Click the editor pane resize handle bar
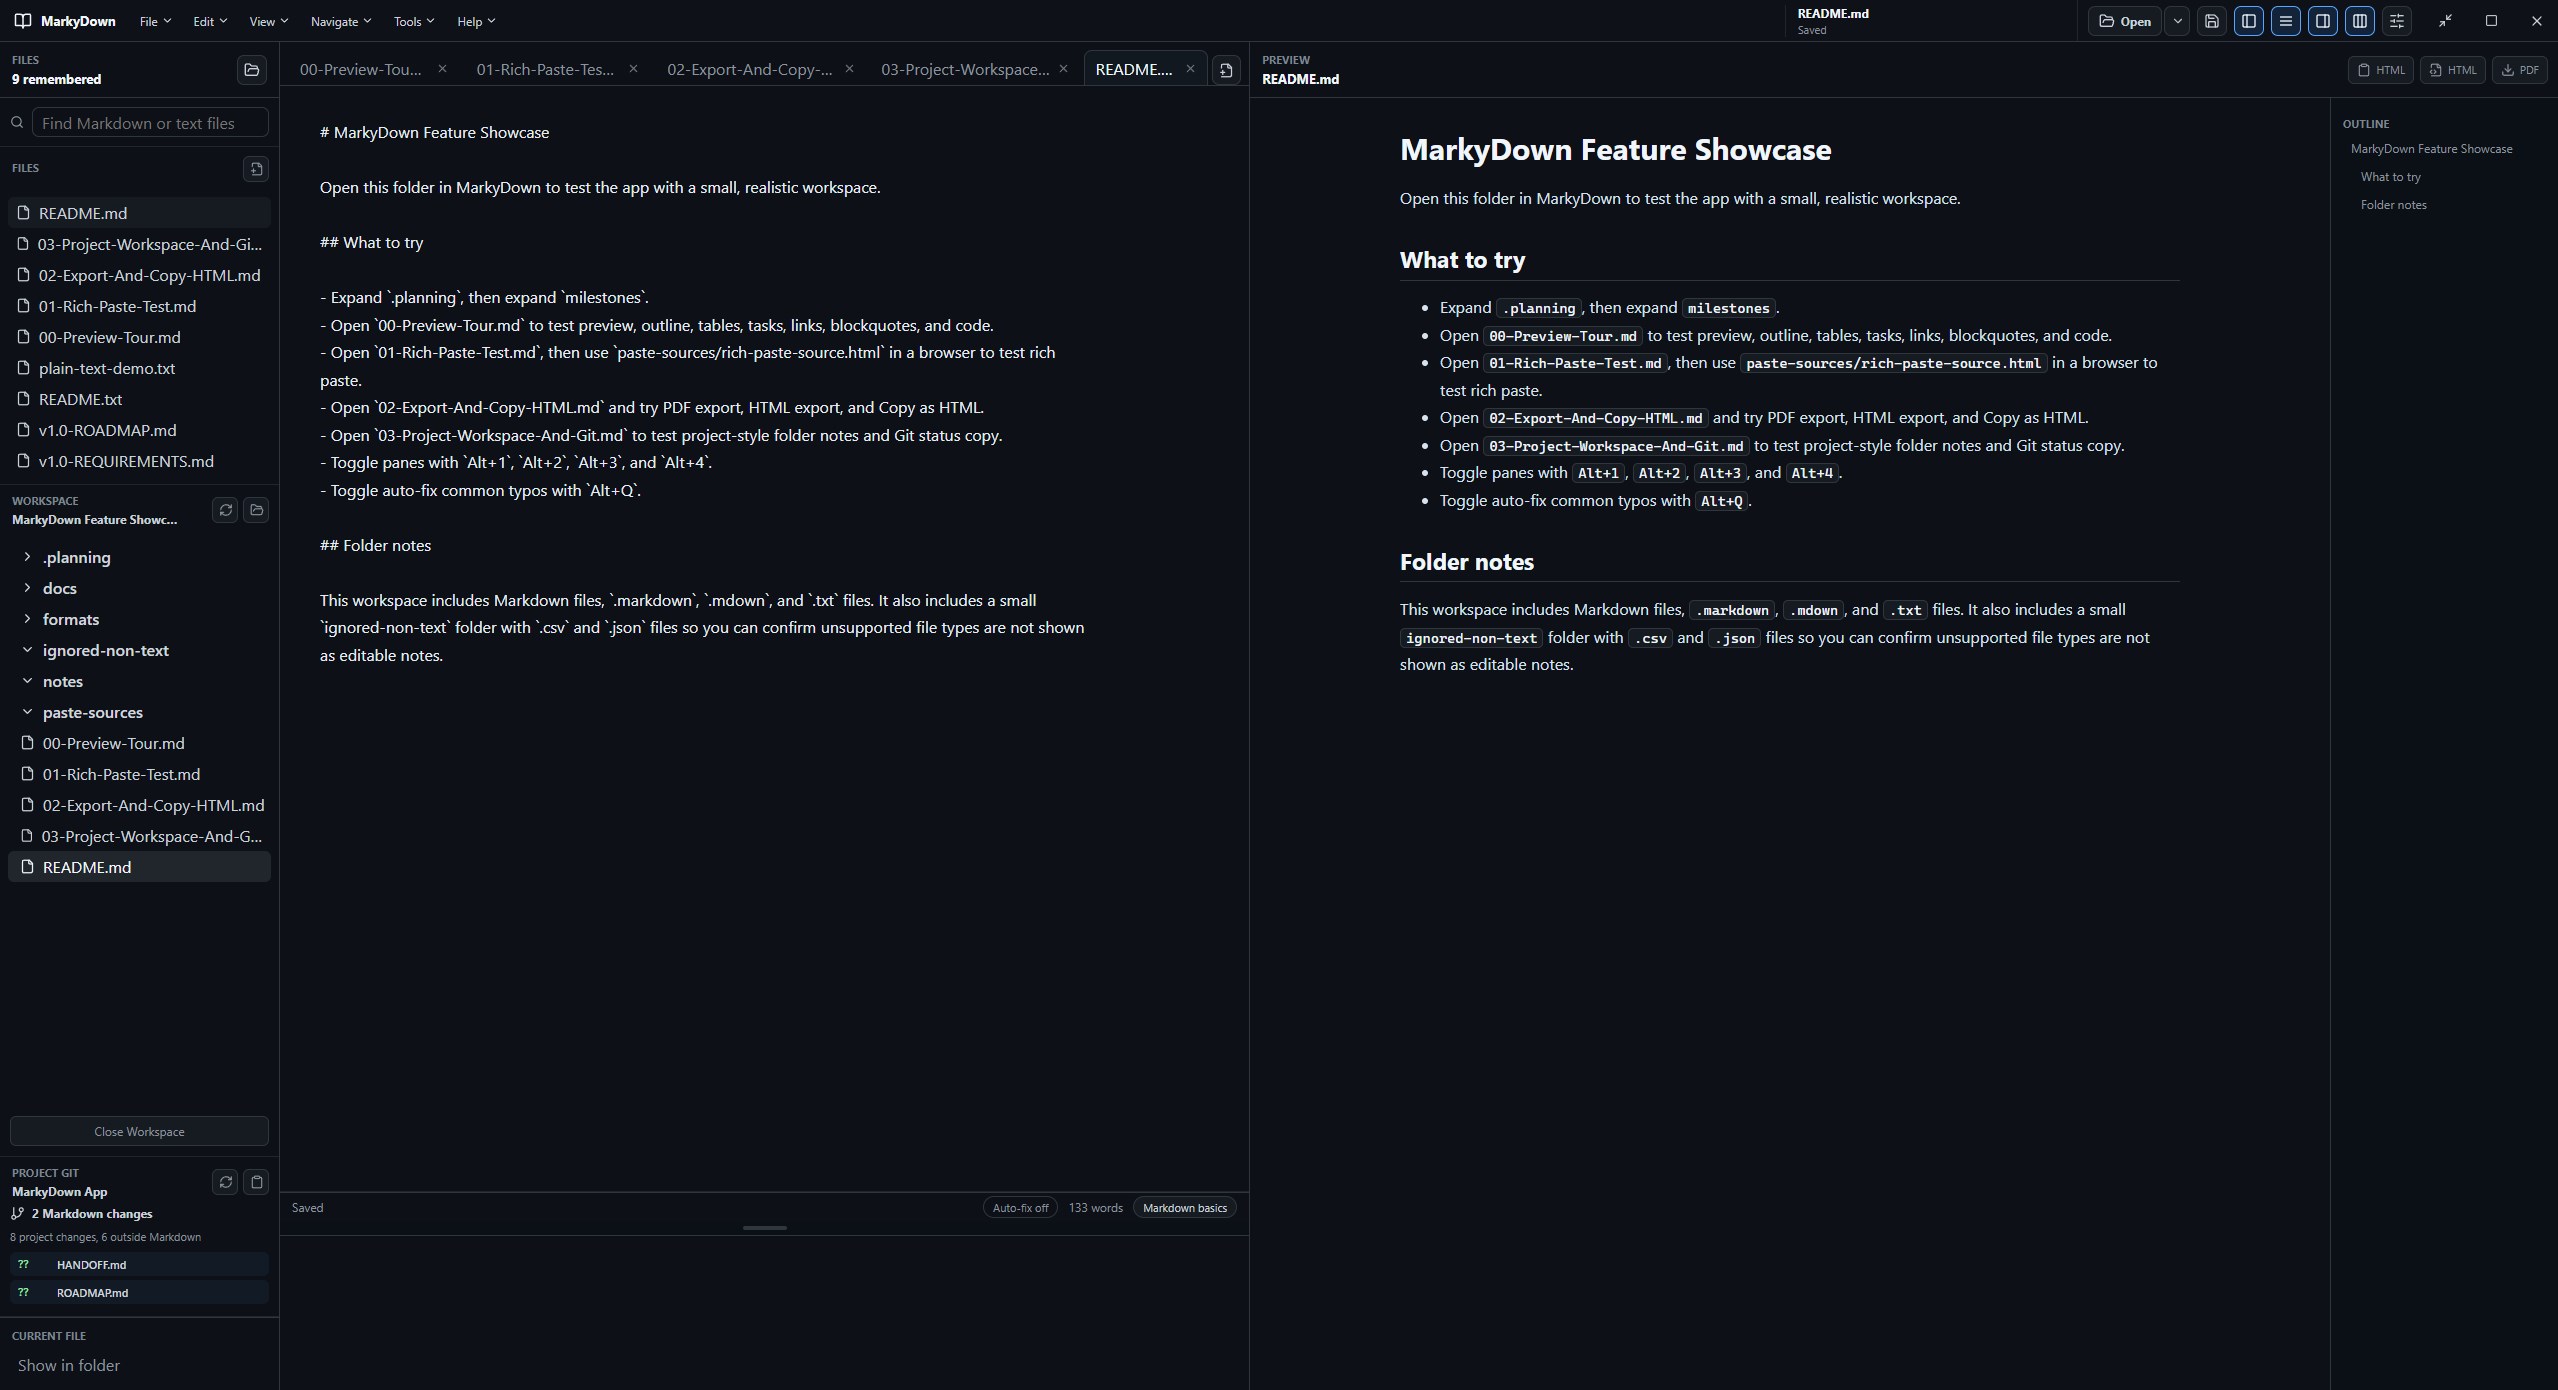This screenshot has width=2558, height=1390. click(765, 1228)
